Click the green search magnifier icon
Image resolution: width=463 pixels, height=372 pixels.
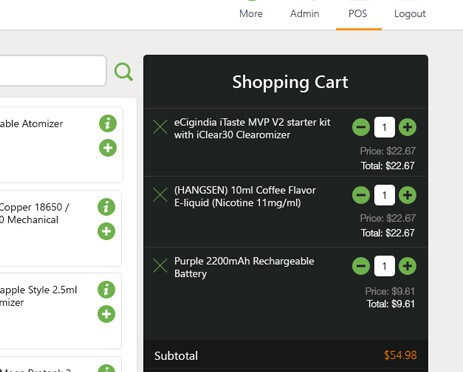(123, 71)
